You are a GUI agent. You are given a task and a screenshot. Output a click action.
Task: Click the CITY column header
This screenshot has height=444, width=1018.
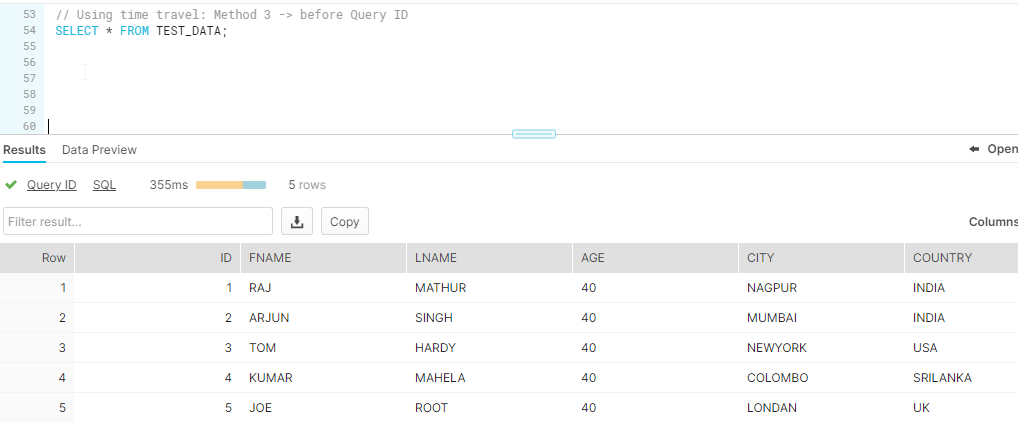pyautogui.click(x=821, y=258)
